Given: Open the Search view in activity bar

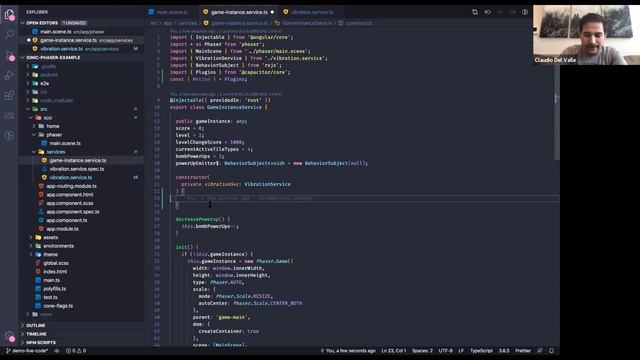Looking at the screenshot, I should tap(9, 34).
